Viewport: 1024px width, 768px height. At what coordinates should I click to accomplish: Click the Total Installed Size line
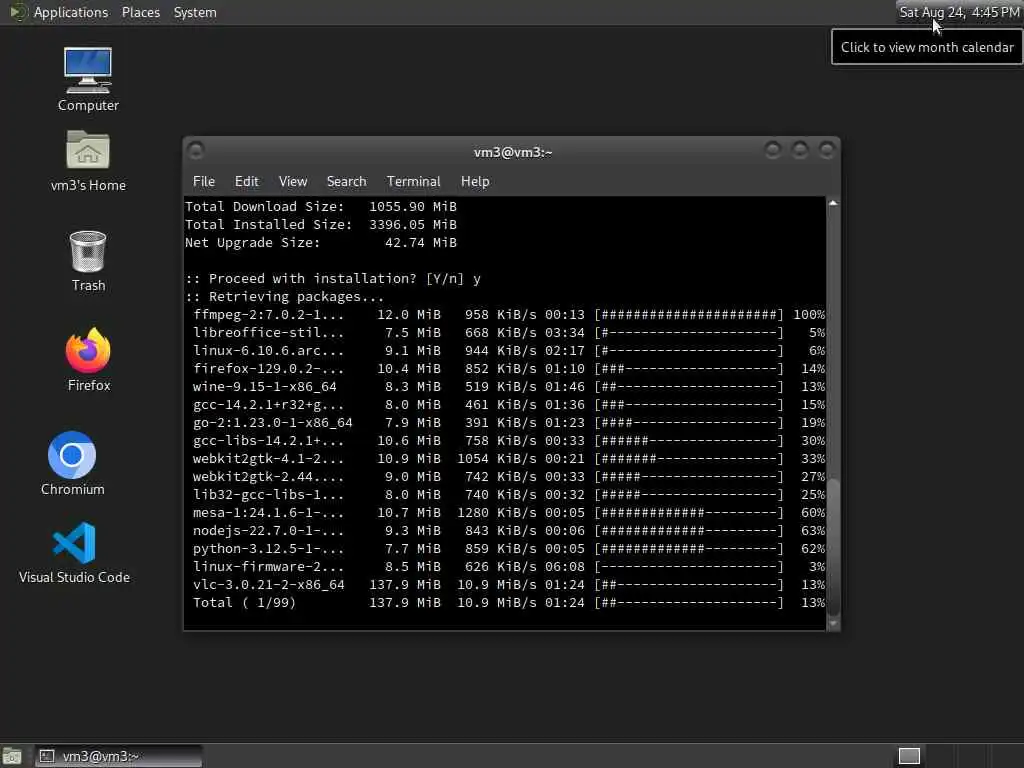pos(321,225)
